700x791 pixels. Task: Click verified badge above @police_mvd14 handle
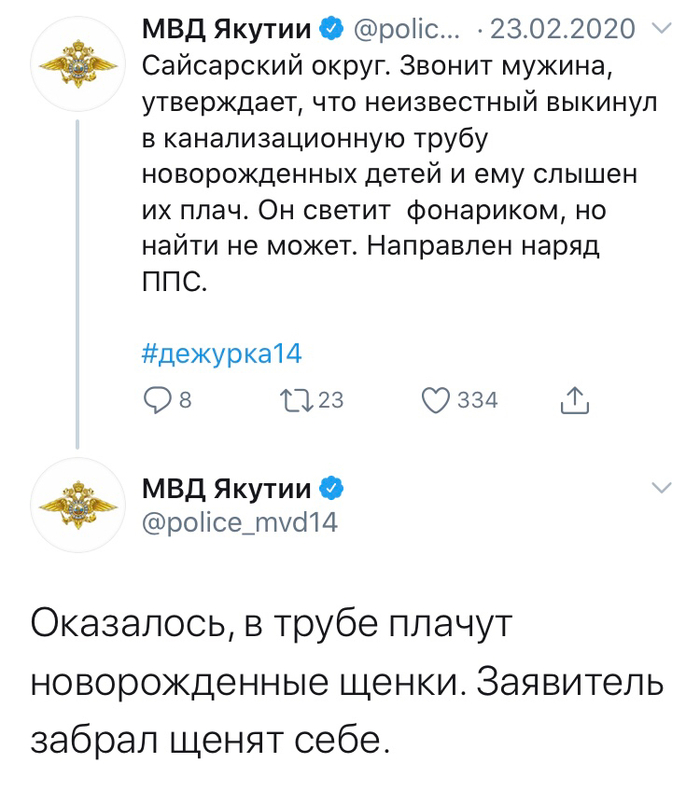331,489
